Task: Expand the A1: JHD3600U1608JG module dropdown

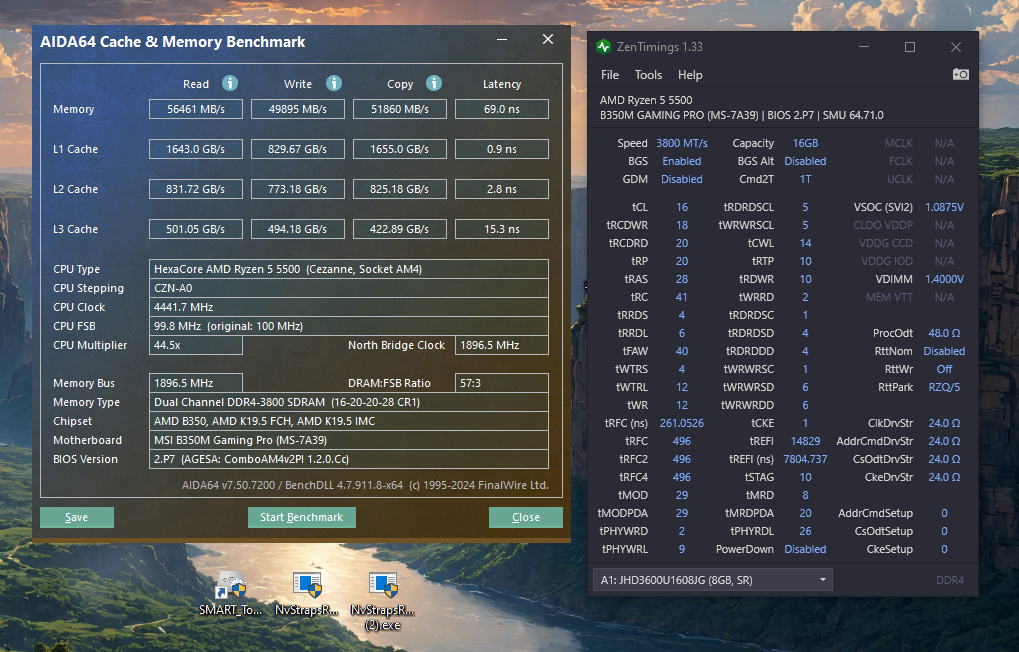Action: click(x=712, y=580)
